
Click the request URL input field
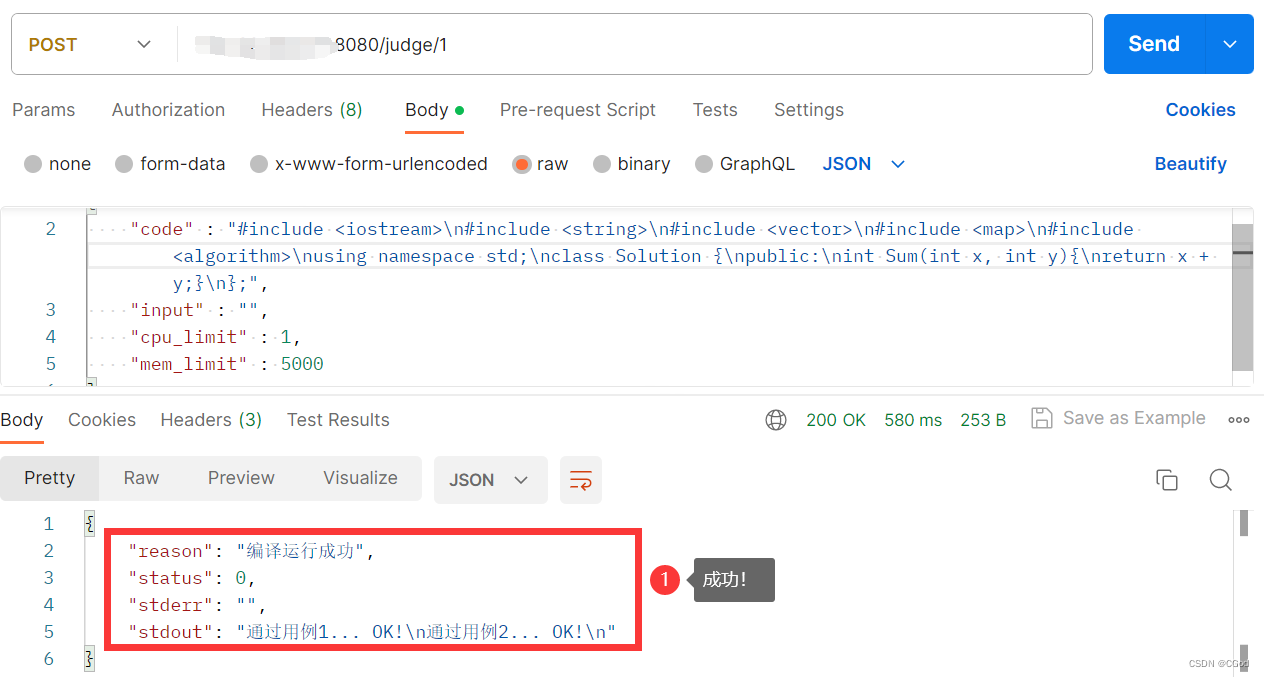point(634,44)
